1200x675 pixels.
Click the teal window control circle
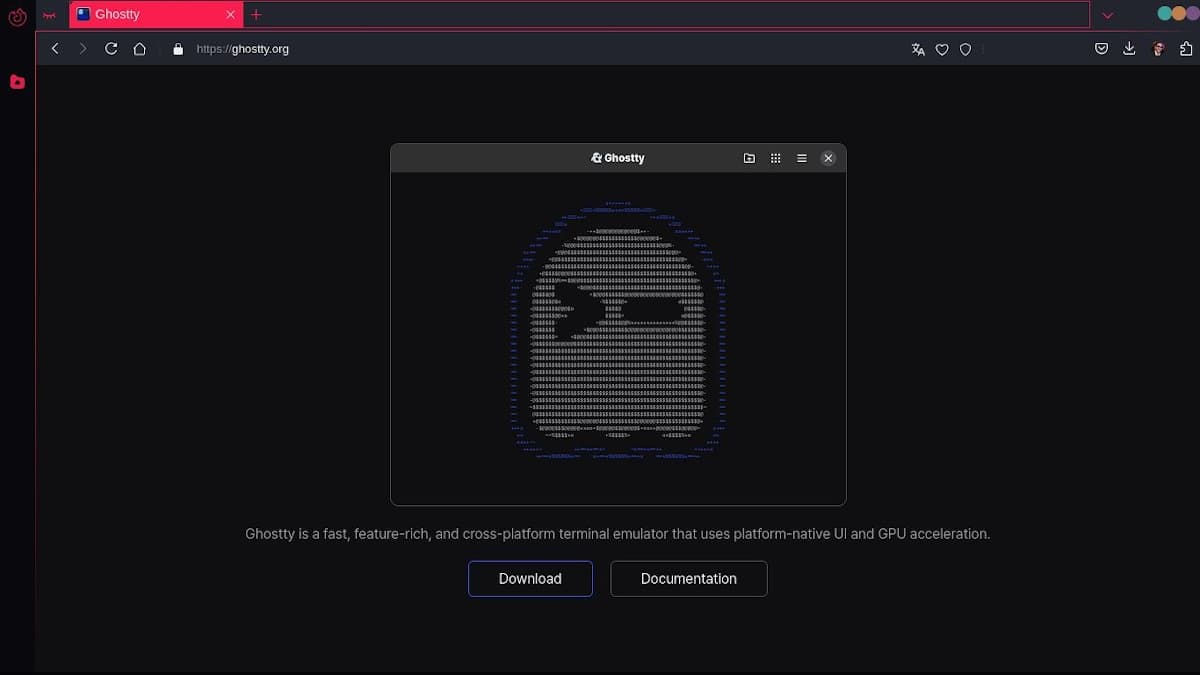(x=1164, y=14)
